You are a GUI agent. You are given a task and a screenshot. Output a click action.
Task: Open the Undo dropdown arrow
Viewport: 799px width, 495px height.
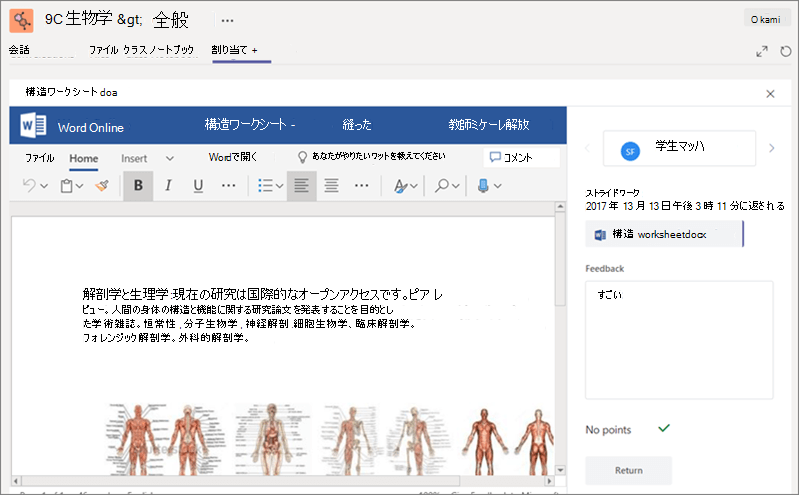coord(44,186)
